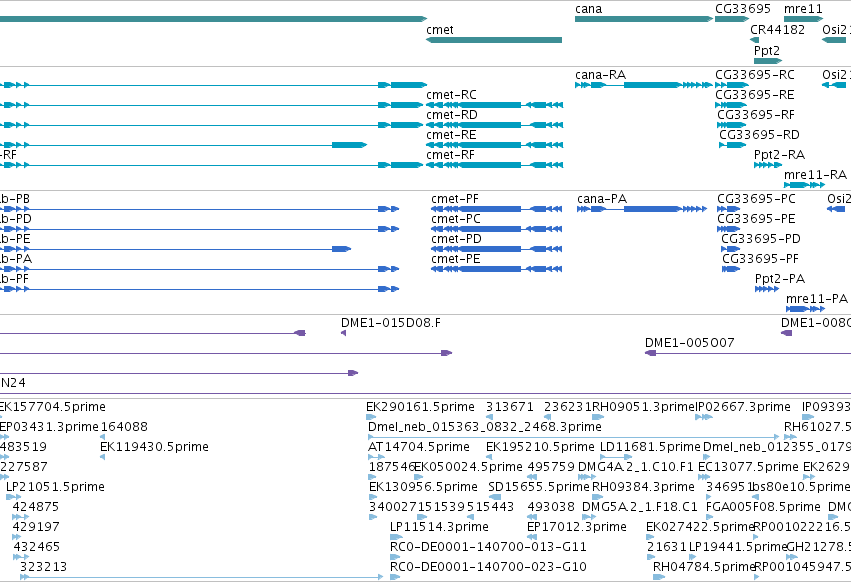Click the AT14704.5prime EST label
The height and width of the screenshot is (582, 851).
coord(418,447)
